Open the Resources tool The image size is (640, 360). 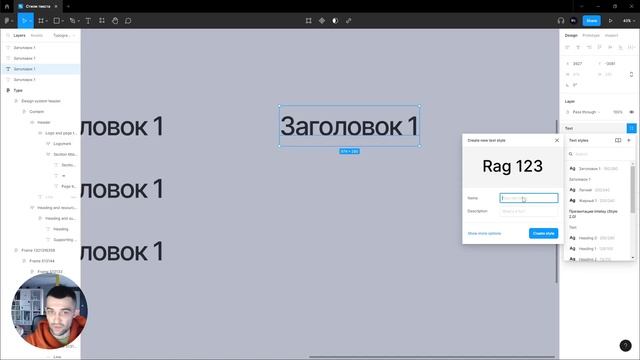click(x=102, y=20)
